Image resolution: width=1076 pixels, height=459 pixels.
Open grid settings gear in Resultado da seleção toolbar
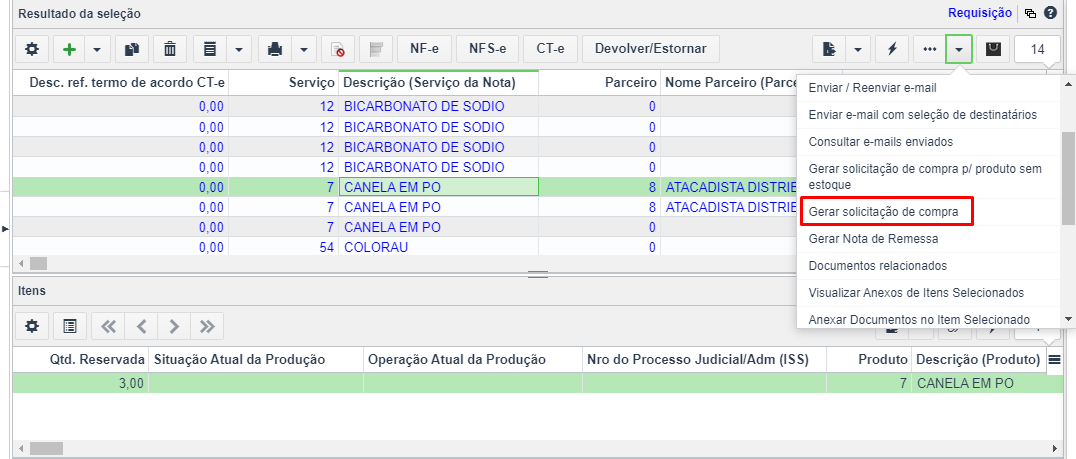pyautogui.click(x=32, y=49)
